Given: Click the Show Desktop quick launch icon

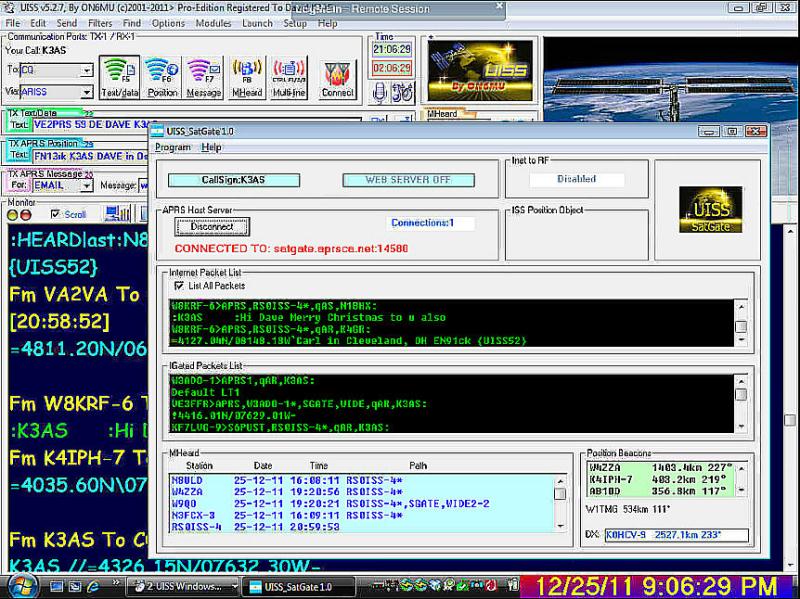Looking at the screenshot, I should (57, 586).
